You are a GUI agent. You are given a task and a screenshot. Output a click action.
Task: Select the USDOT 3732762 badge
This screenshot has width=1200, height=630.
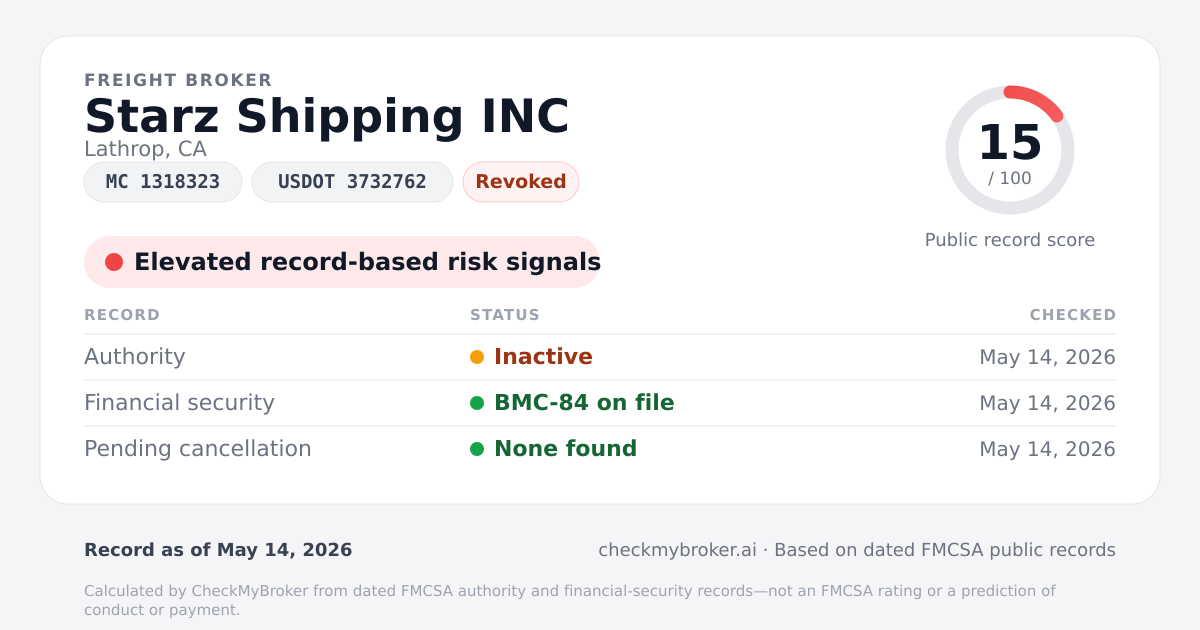pos(352,182)
